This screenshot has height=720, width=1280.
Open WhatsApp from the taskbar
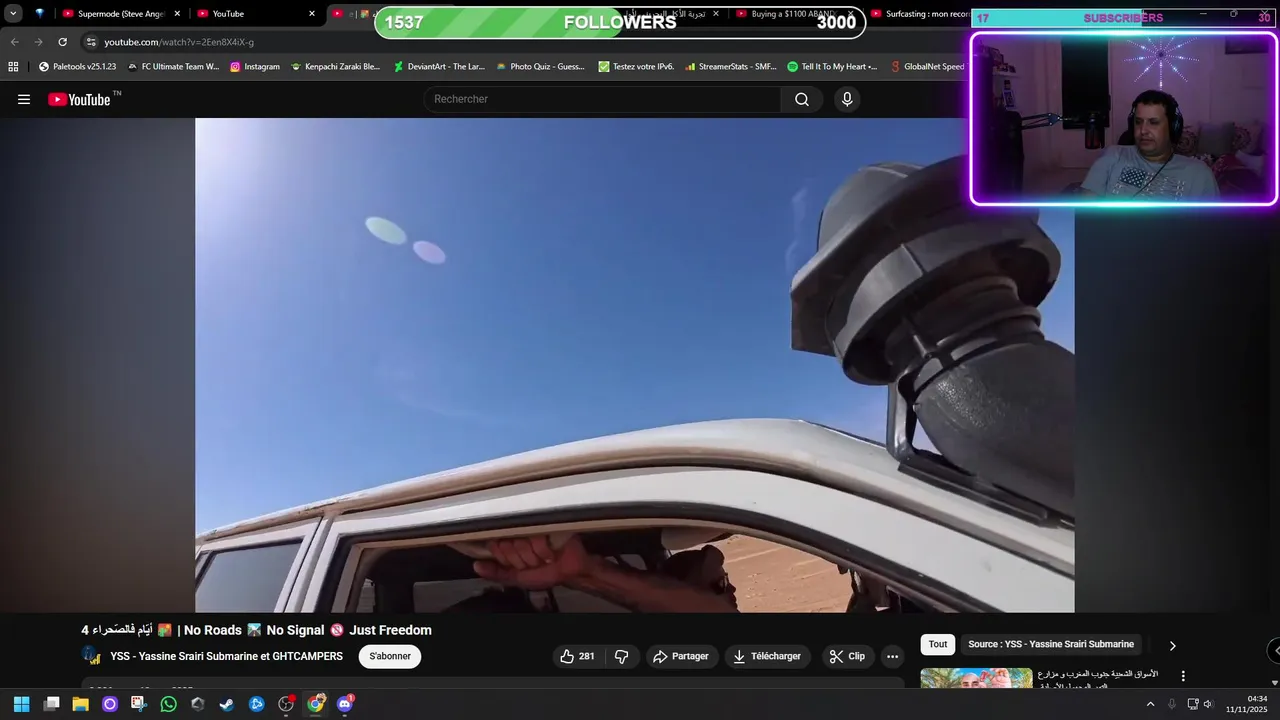pos(169,704)
